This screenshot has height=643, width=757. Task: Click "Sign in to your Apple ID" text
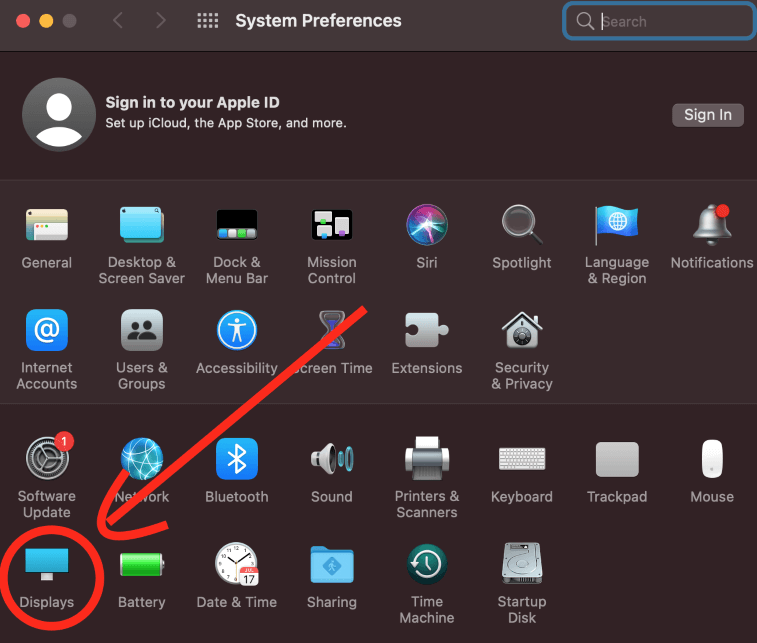pyautogui.click(x=192, y=102)
